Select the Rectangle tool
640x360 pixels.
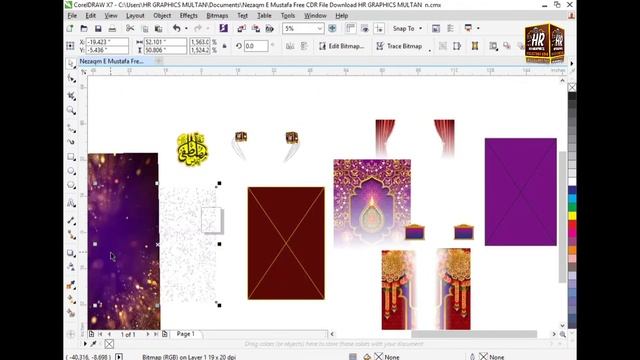(71, 157)
